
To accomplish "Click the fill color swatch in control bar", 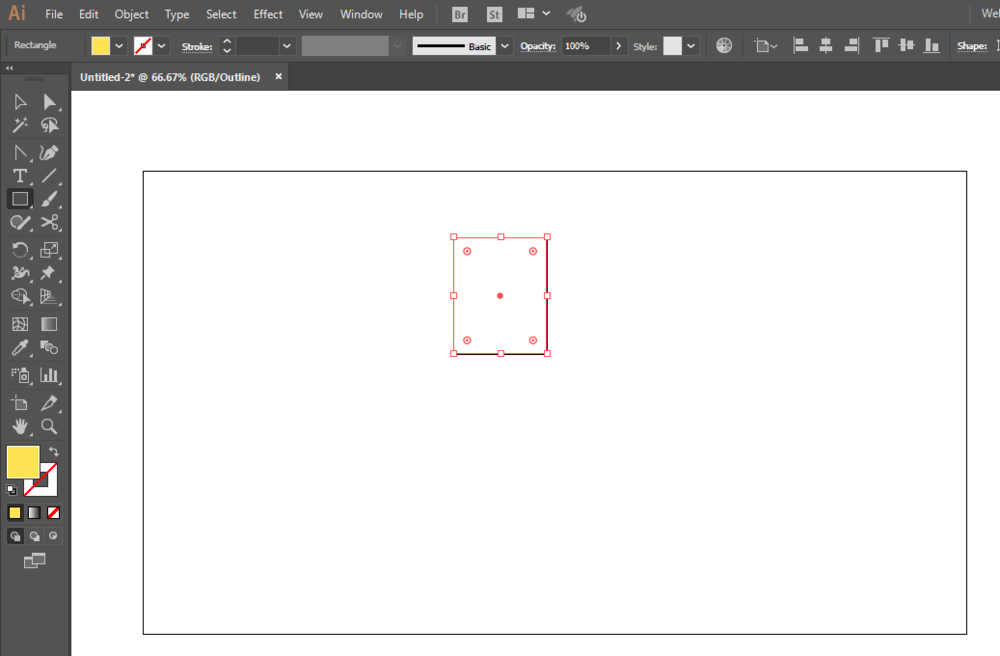I will tap(101, 46).
